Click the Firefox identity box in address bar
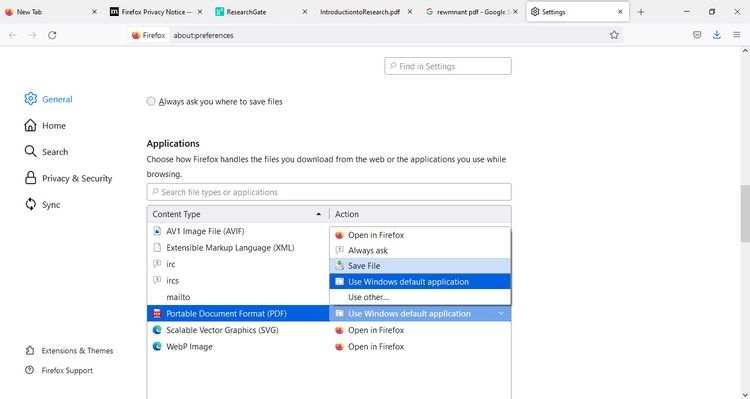 coord(149,35)
